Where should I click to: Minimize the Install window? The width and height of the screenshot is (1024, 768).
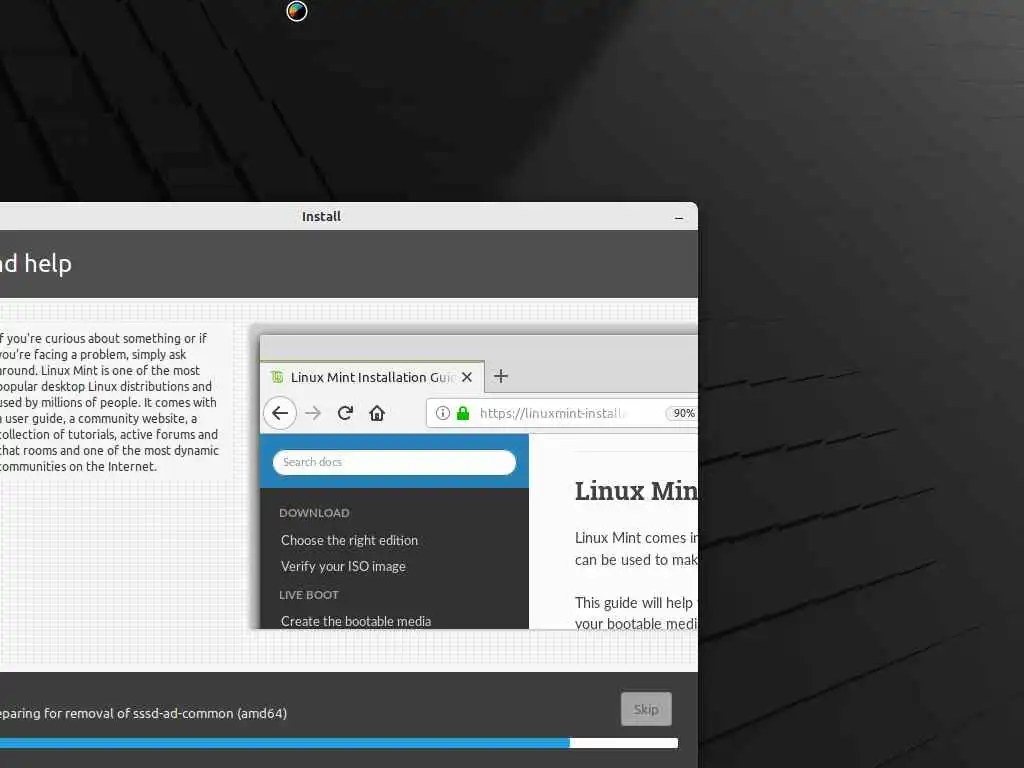click(x=679, y=217)
